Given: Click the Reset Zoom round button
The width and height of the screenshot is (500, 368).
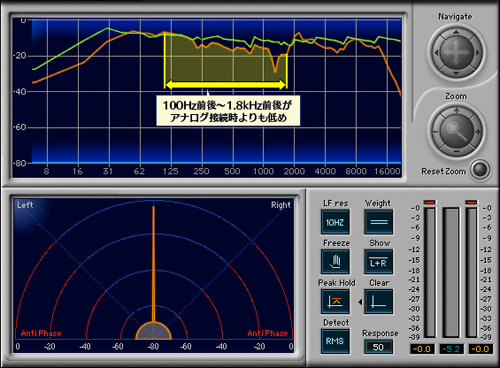Looking at the screenshot, I should click(480, 170).
